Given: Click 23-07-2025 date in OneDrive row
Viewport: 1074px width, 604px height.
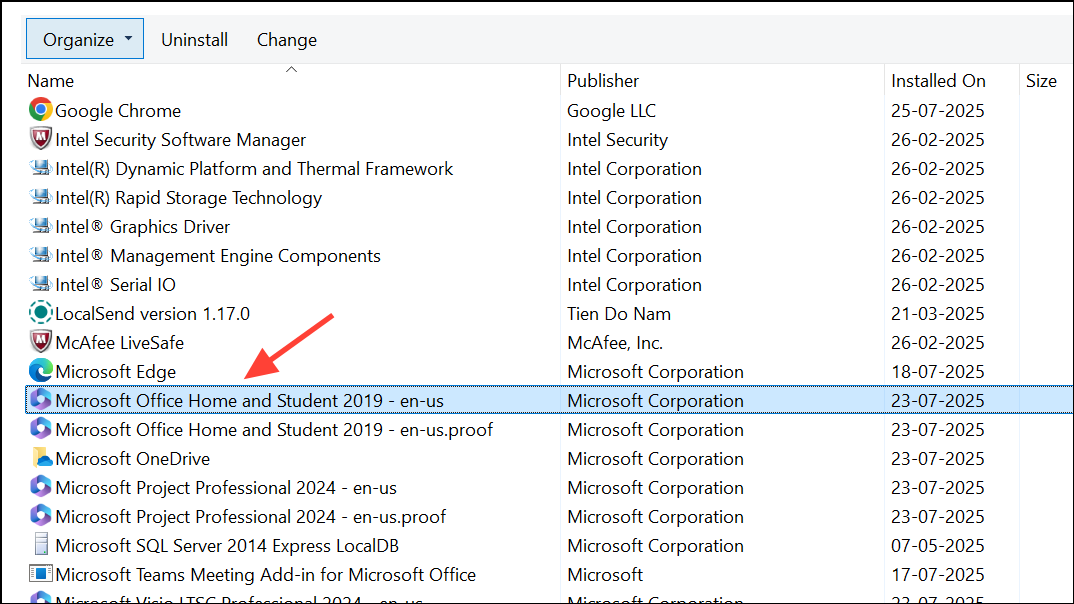Looking at the screenshot, I should coord(937,459).
